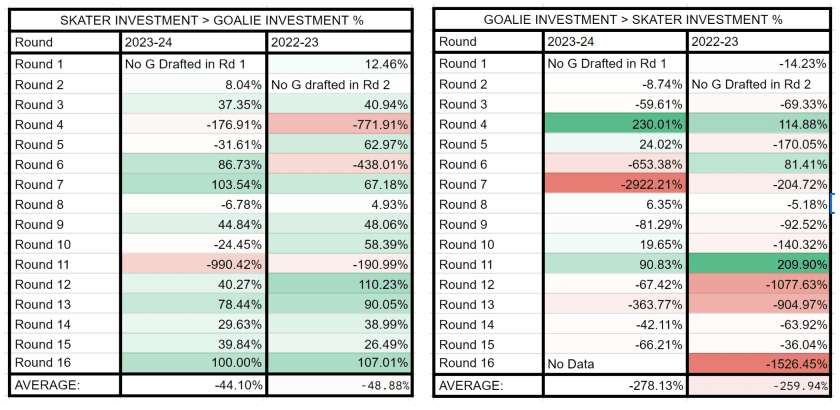Select the 103.54% cell for Round 7

tap(193, 184)
